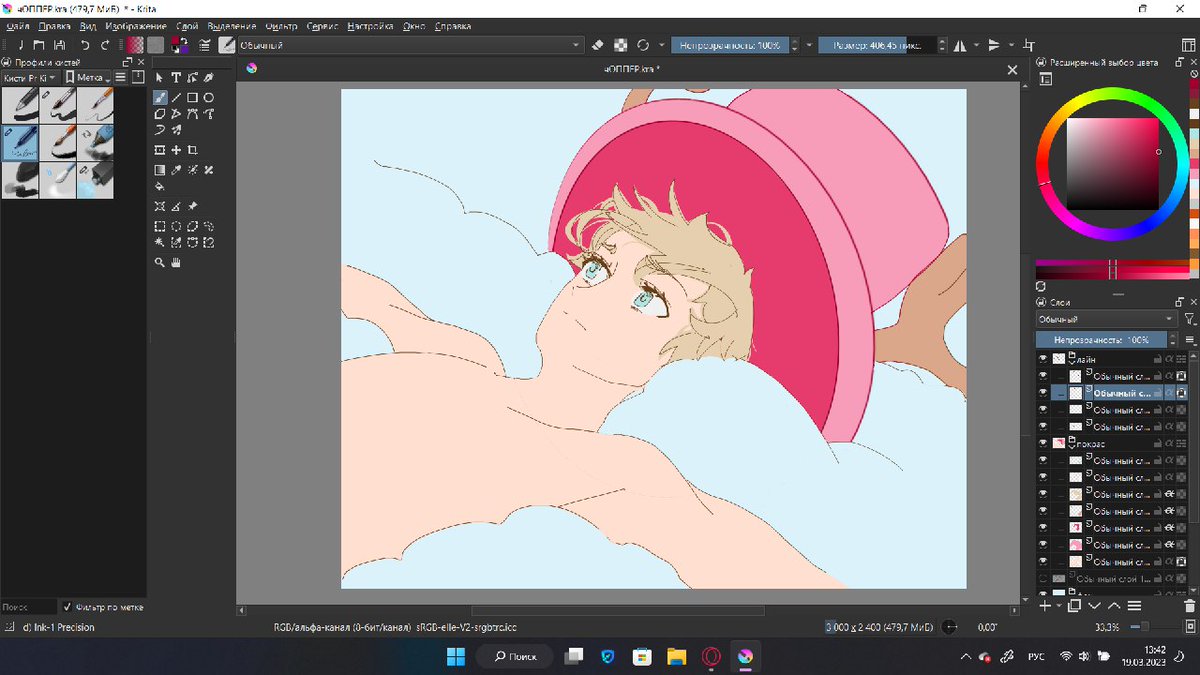Toggle 'Фильтр по метке' checkbox

[67, 606]
